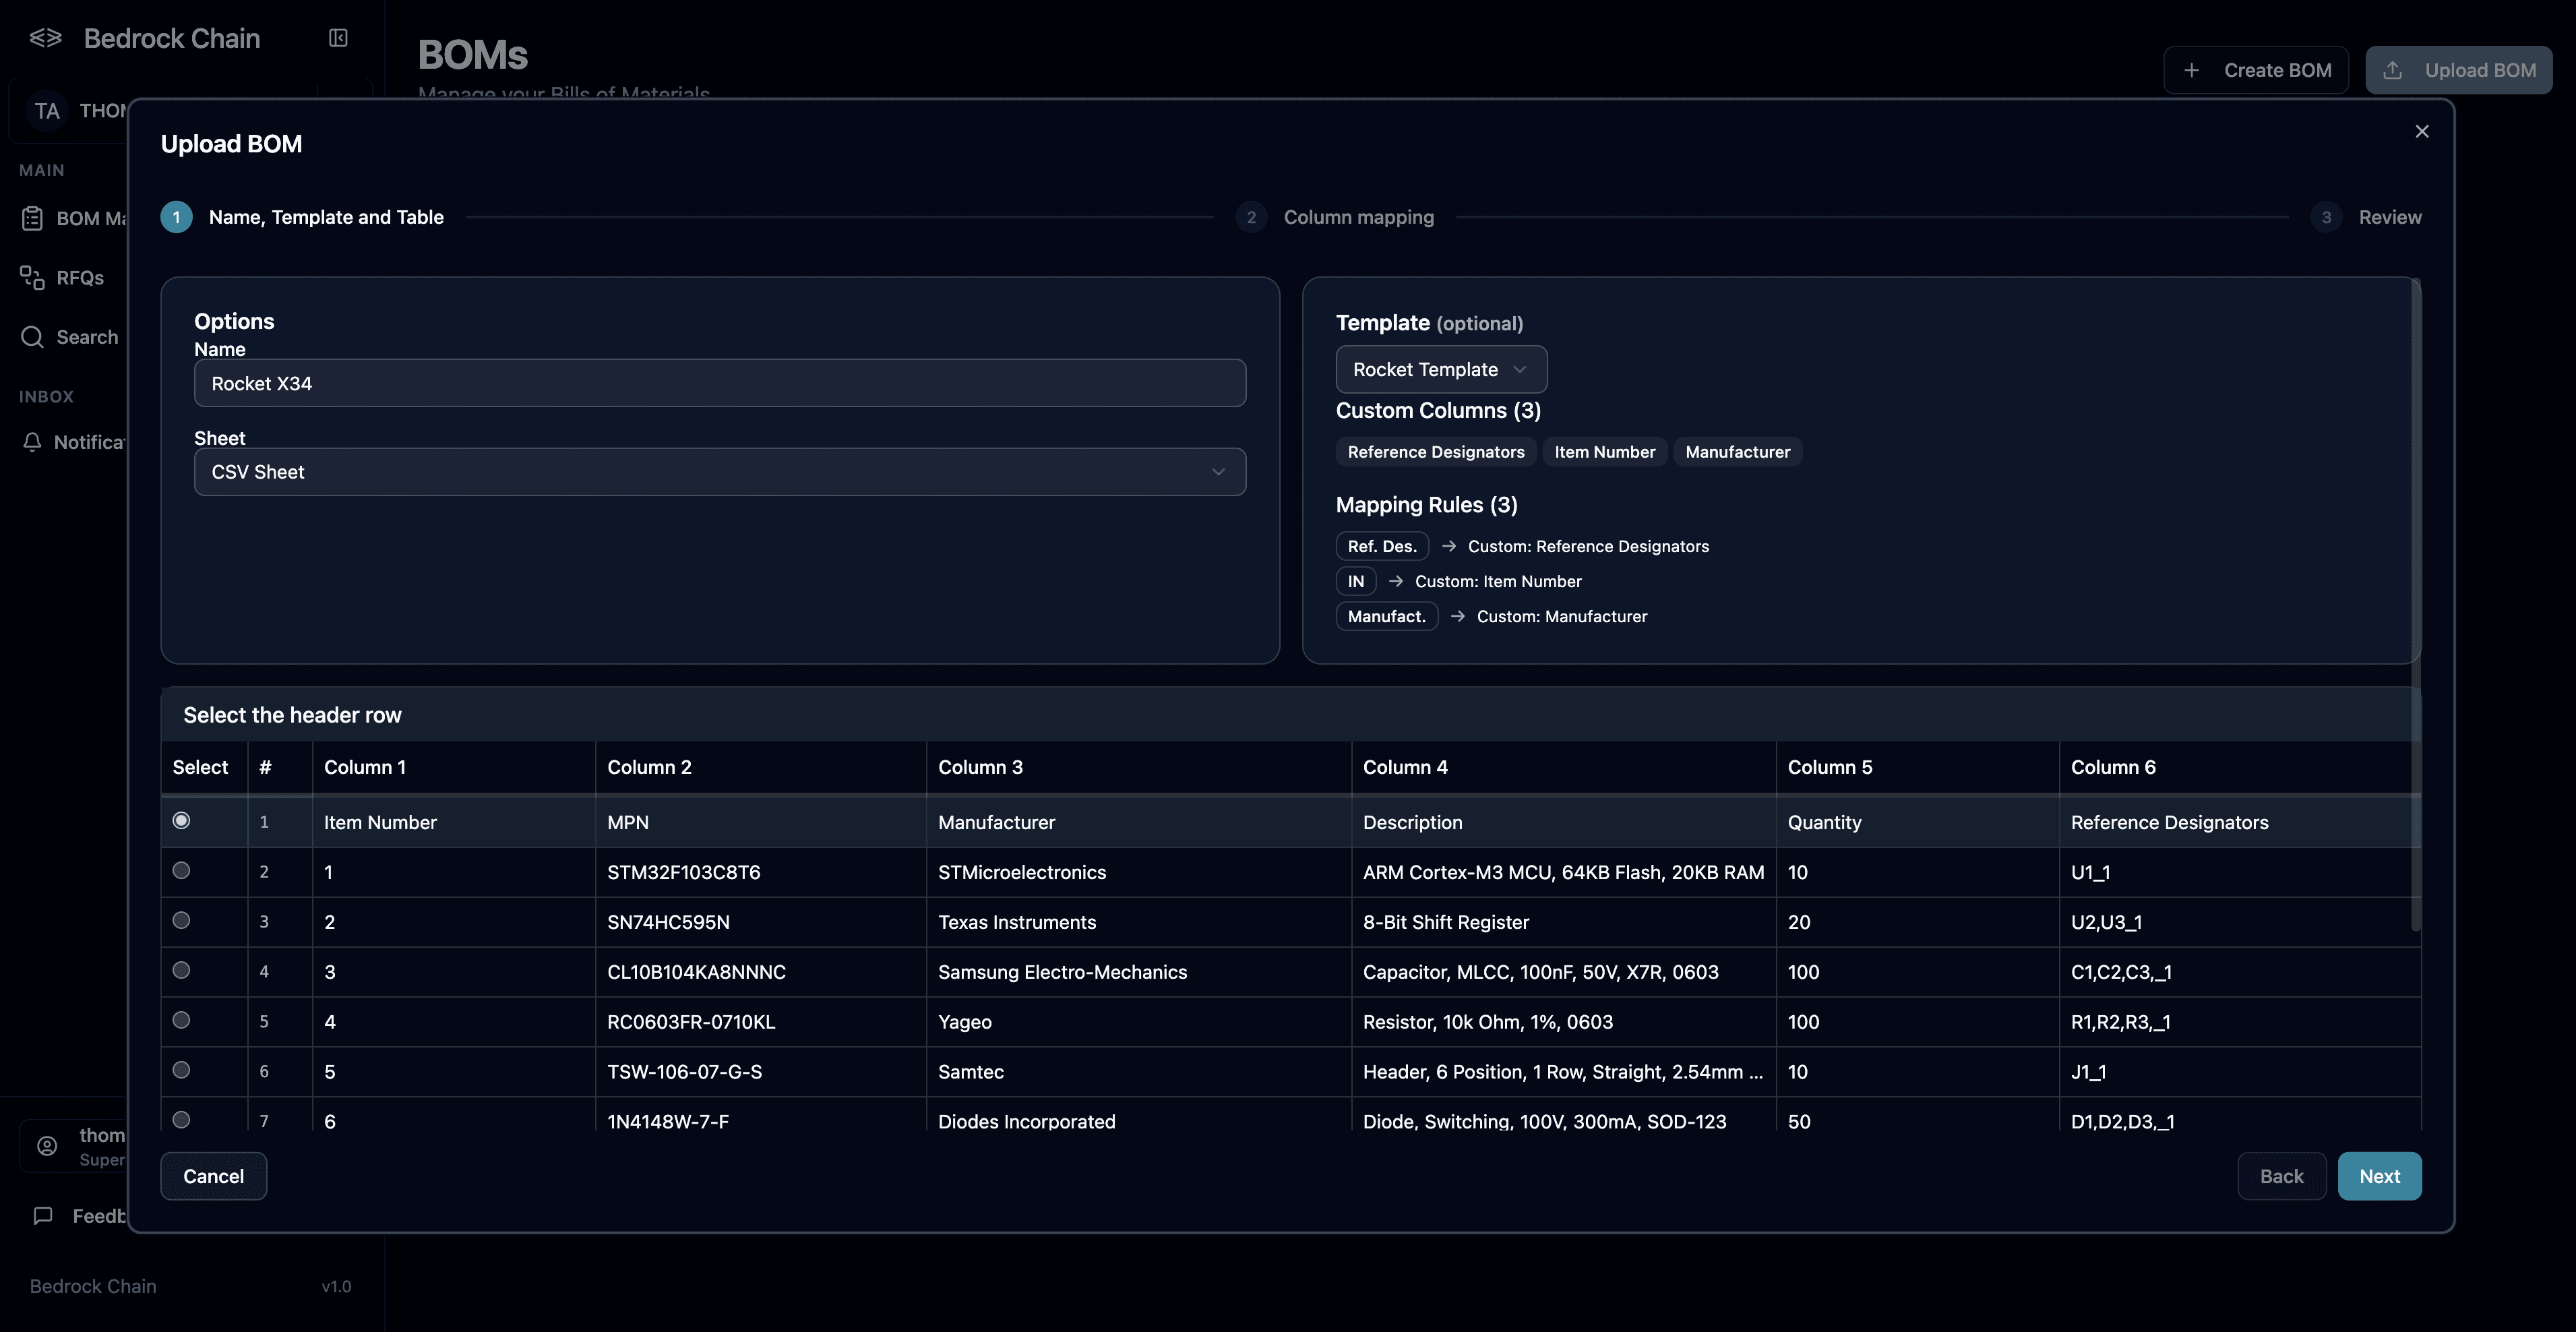
Task: Select the Texas Instruments row radio button
Action: 181,921
